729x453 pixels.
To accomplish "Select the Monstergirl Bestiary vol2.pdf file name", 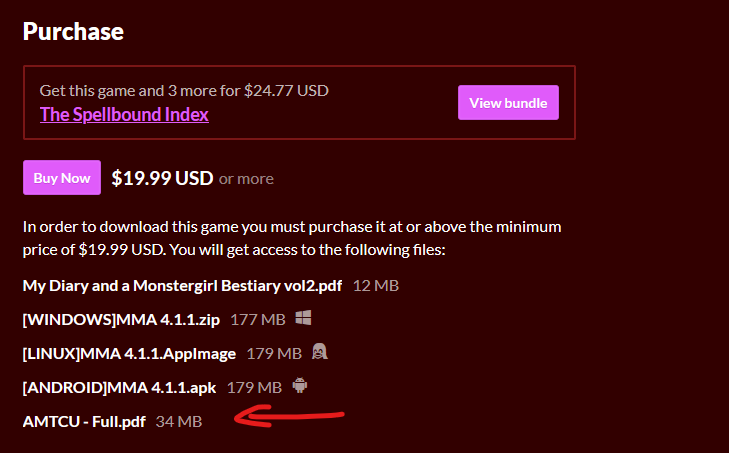I will [182, 285].
